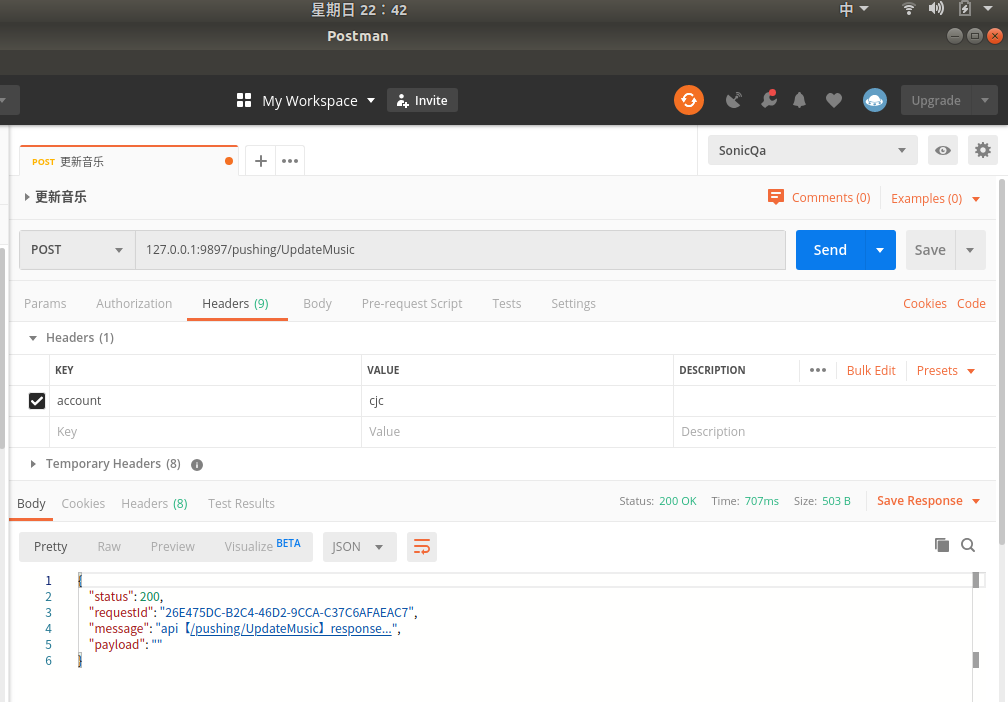Open the Save Response dropdown

tap(928, 501)
